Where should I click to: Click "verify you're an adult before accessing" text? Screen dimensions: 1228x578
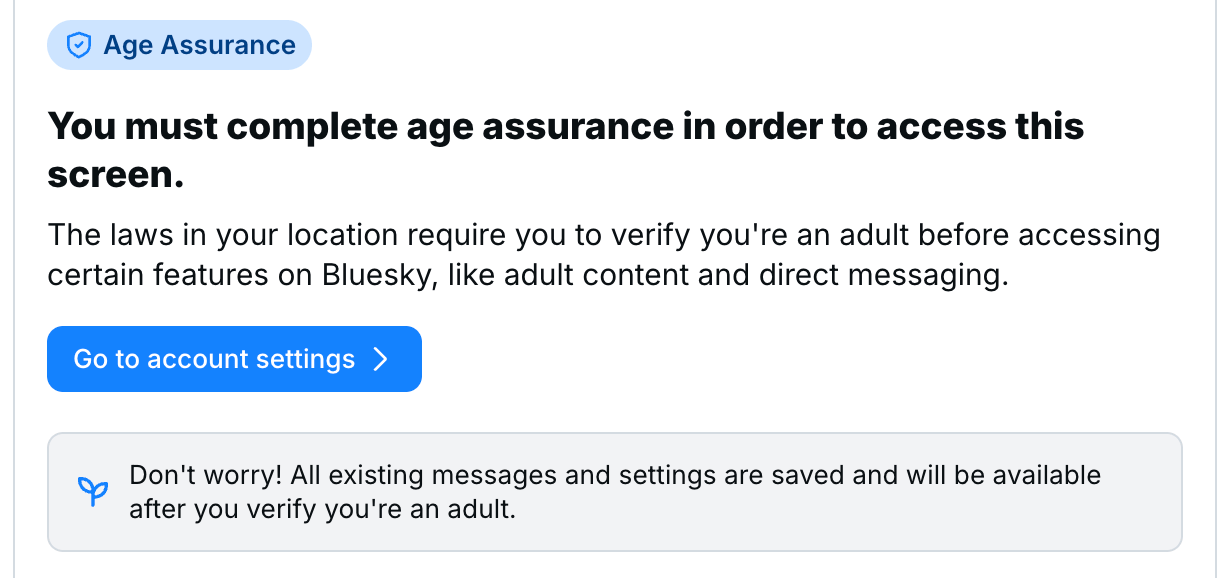(x=870, y=236)
